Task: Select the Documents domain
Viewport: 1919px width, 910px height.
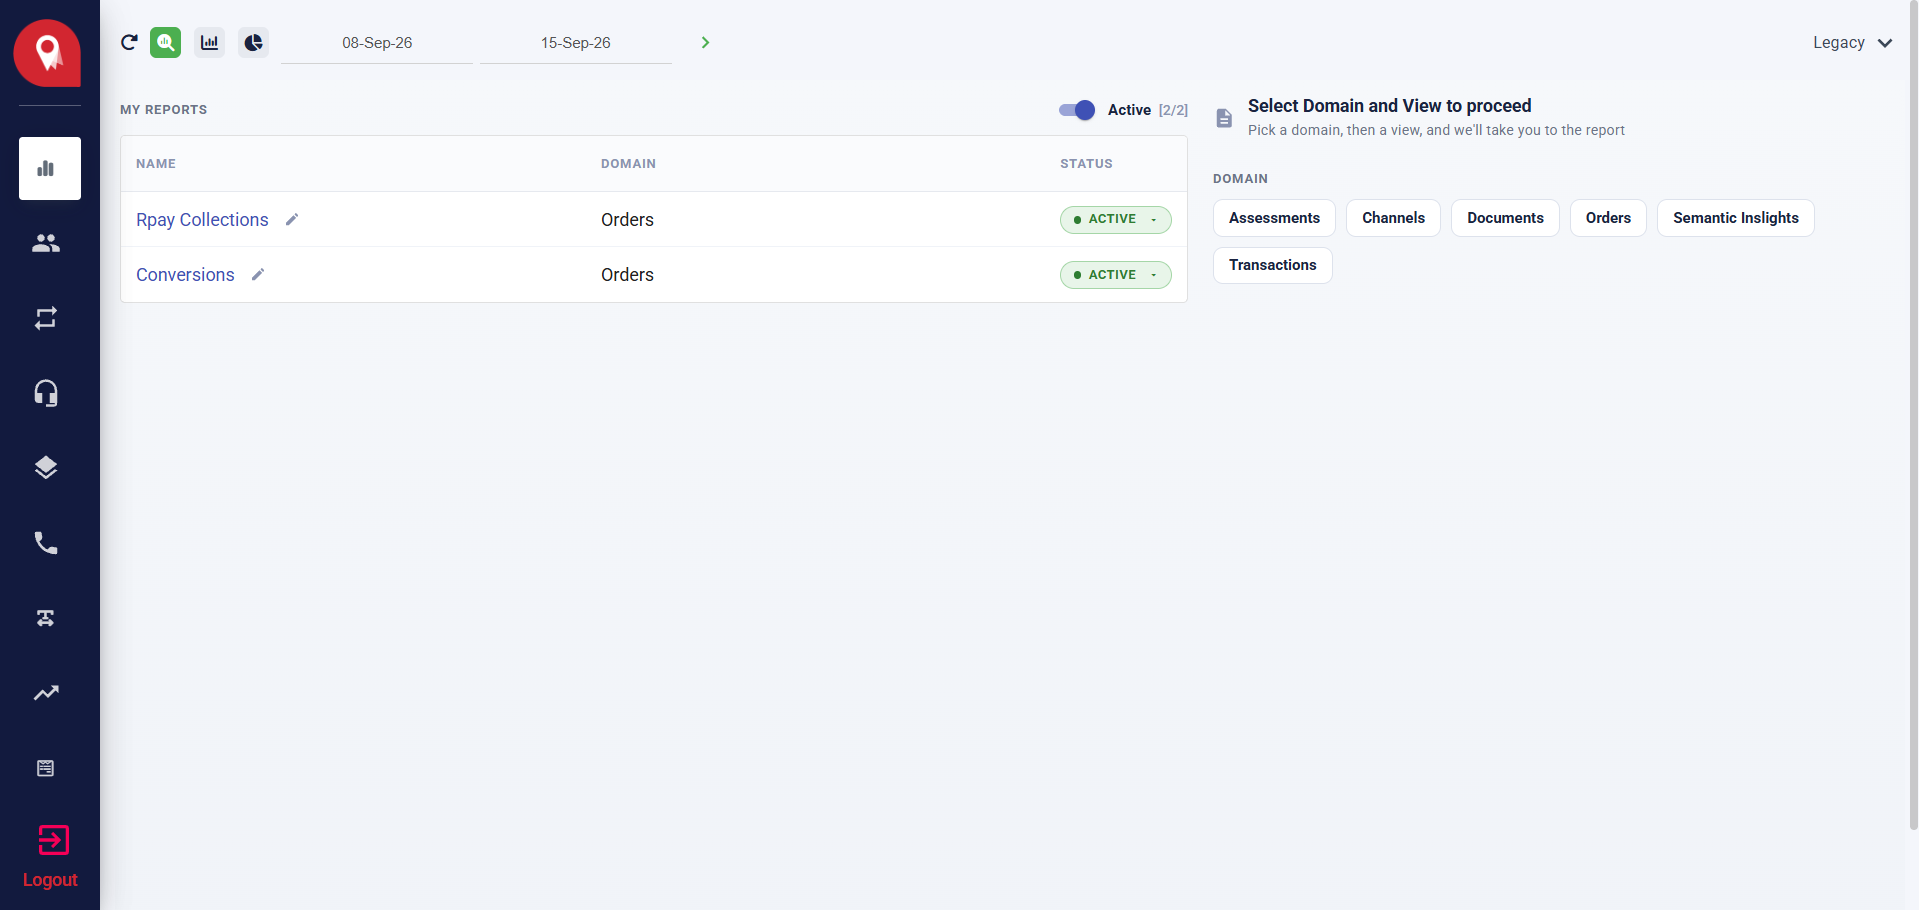Action: pos(1505,218)
